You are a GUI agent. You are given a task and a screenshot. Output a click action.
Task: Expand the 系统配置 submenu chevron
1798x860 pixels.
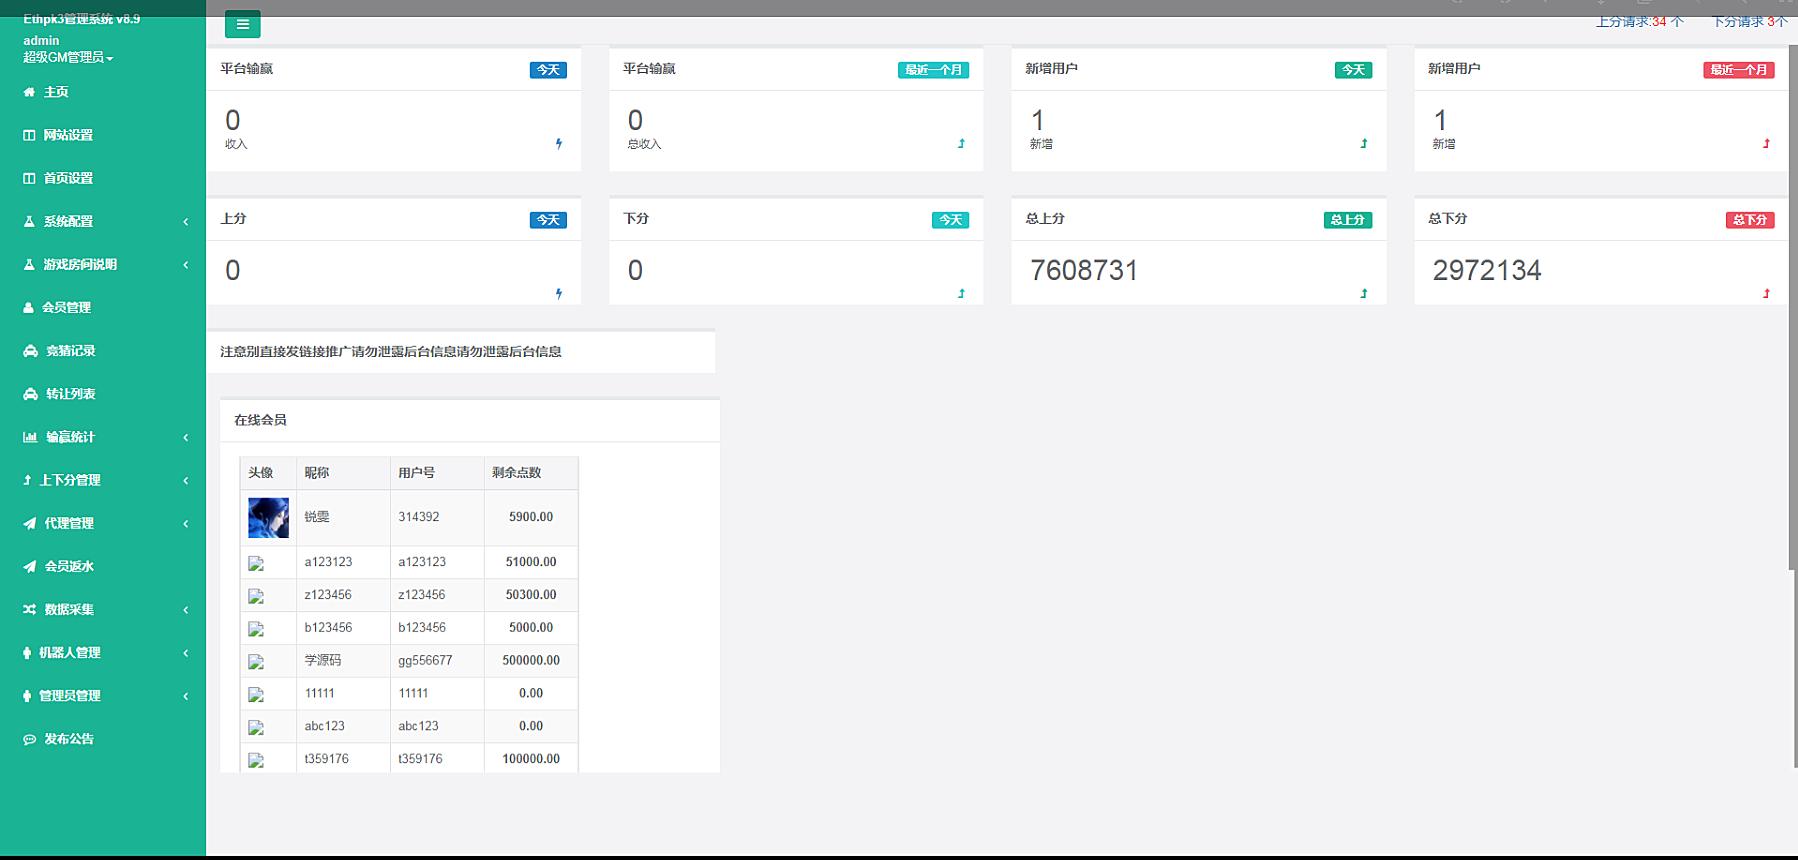click(185, 222)
